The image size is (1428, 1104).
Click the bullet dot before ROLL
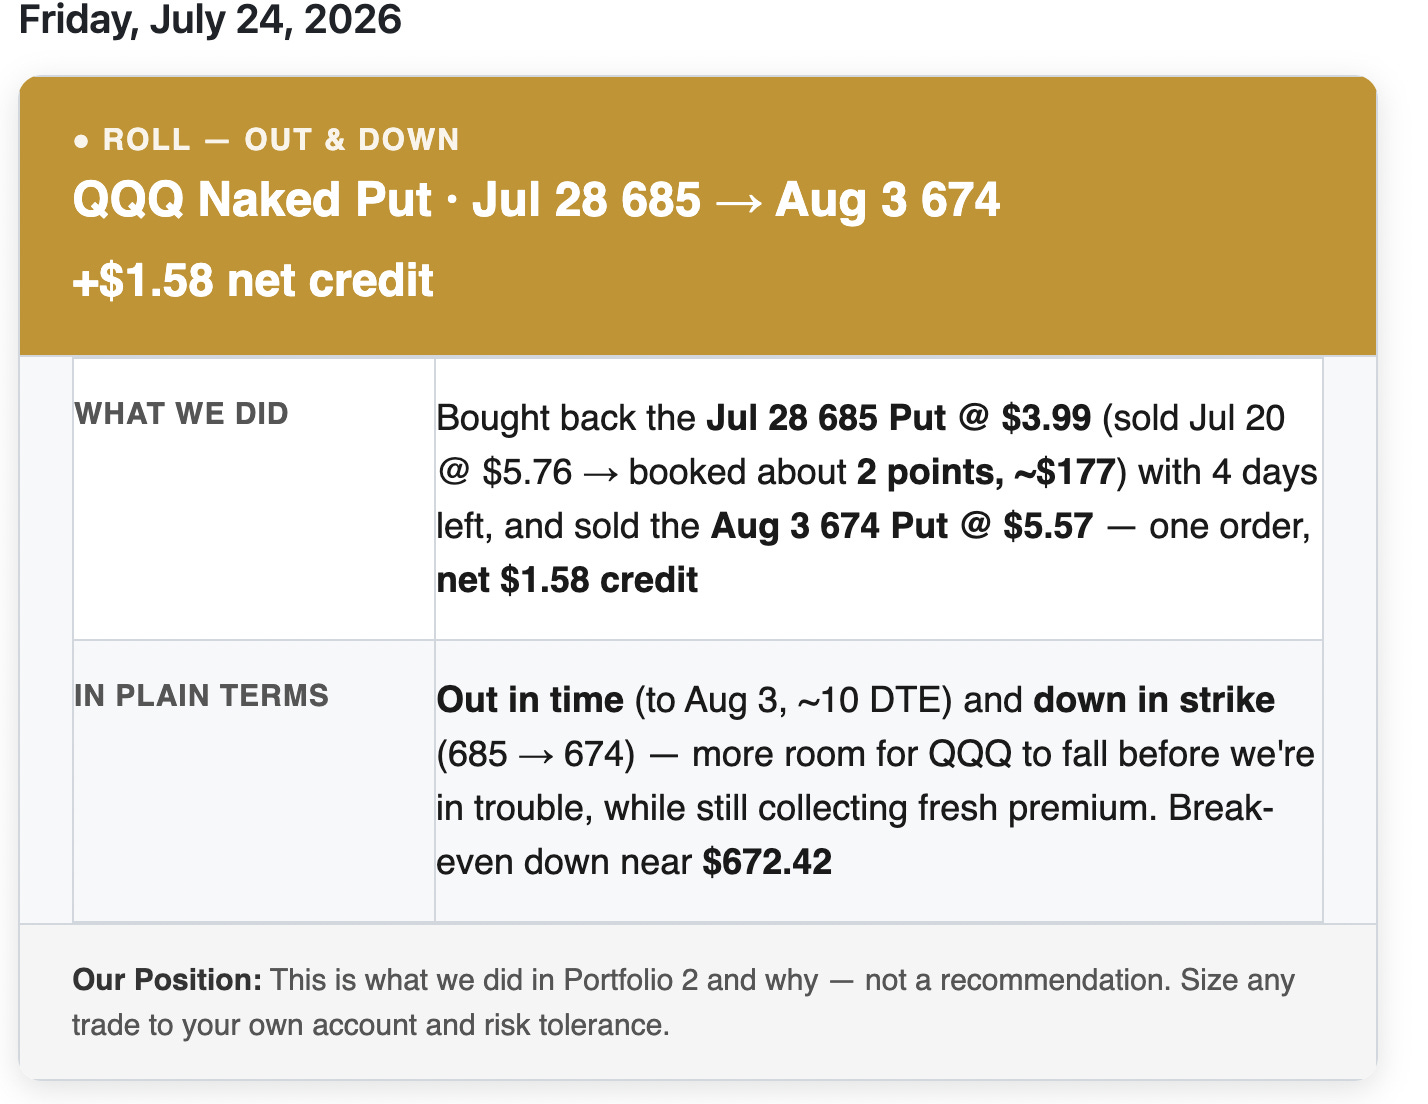[x=81, y=141]
